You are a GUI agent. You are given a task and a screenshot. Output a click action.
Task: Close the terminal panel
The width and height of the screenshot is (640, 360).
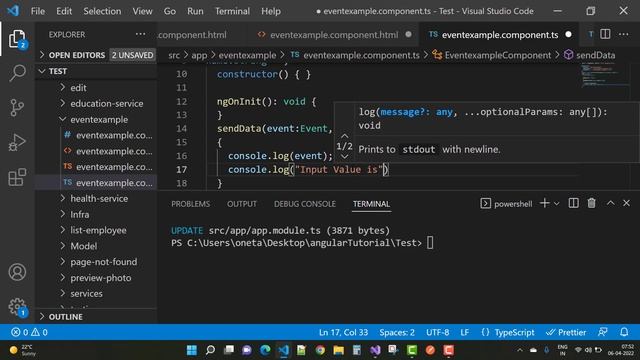627,203
